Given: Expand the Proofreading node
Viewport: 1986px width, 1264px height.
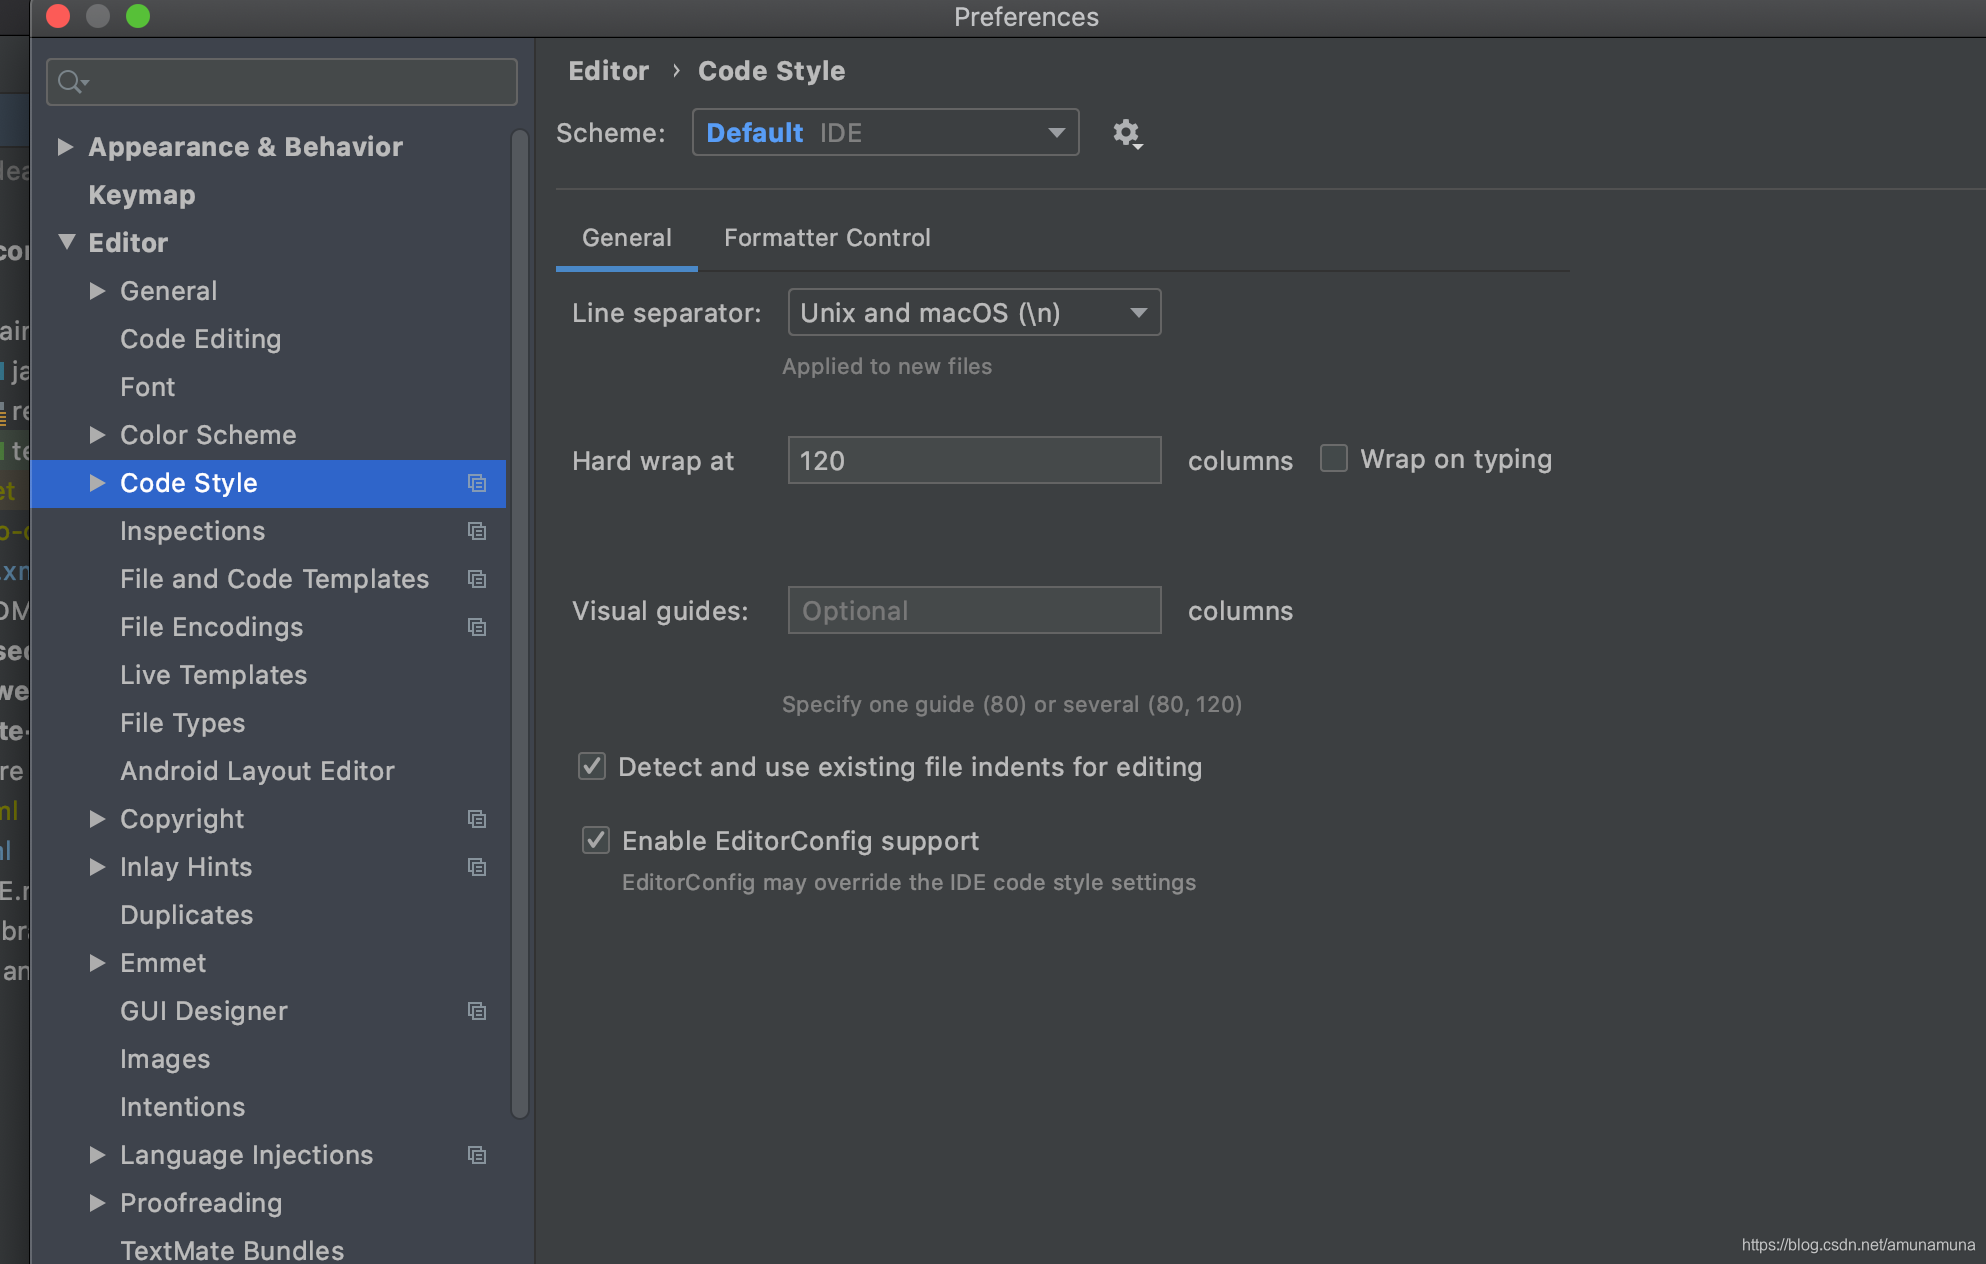Looking at the screenshot, I should pos(97,1203).
